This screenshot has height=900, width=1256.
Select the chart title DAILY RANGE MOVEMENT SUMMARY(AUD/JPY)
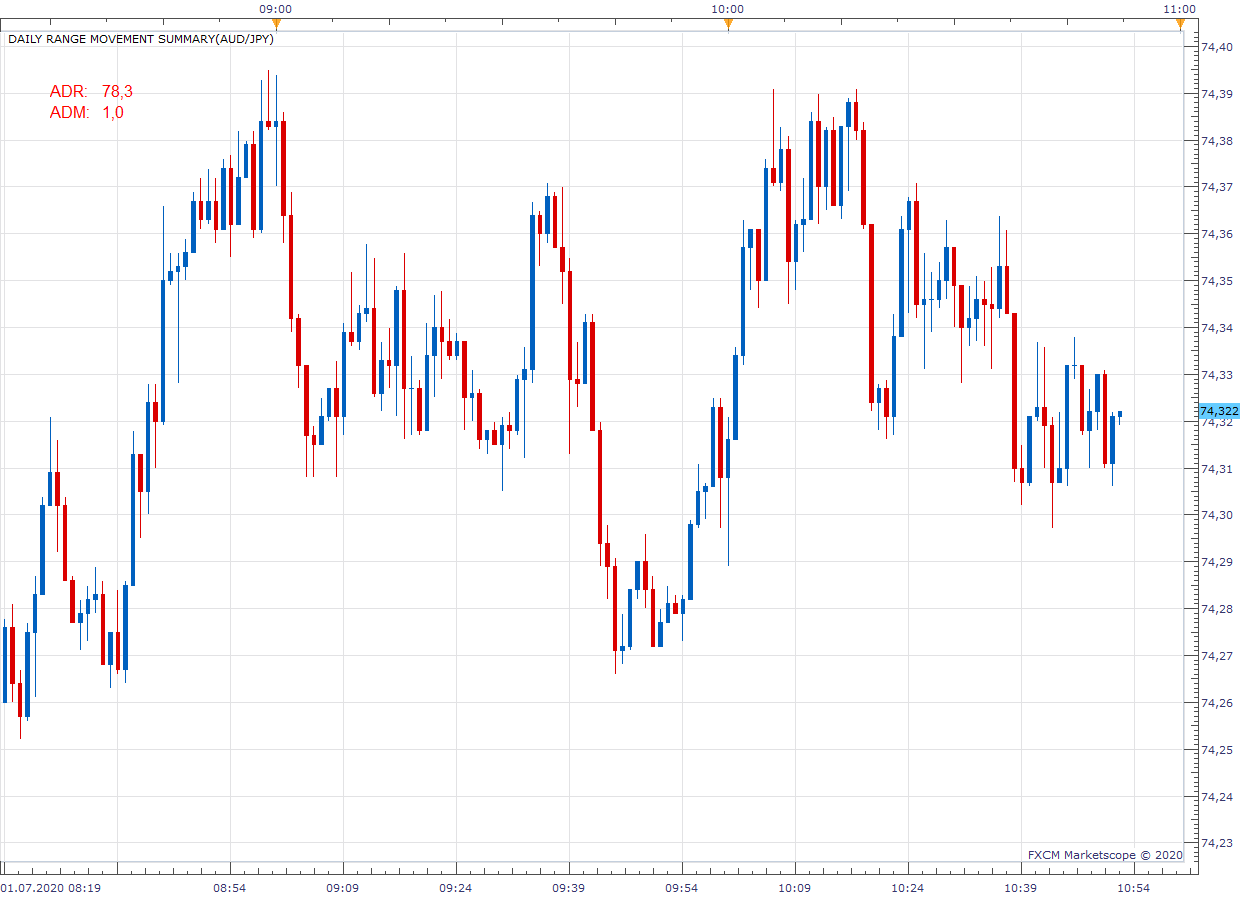click(141, 39)
